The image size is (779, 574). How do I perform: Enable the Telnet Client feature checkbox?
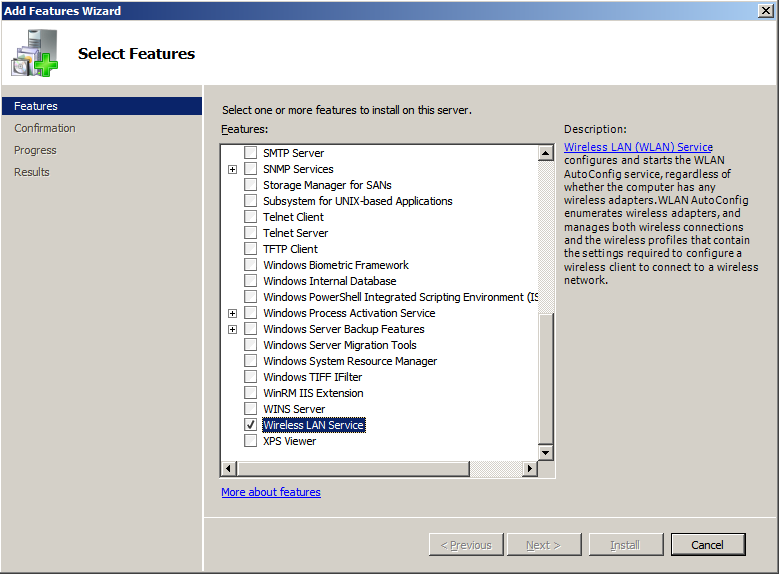(x=251, y=217)
